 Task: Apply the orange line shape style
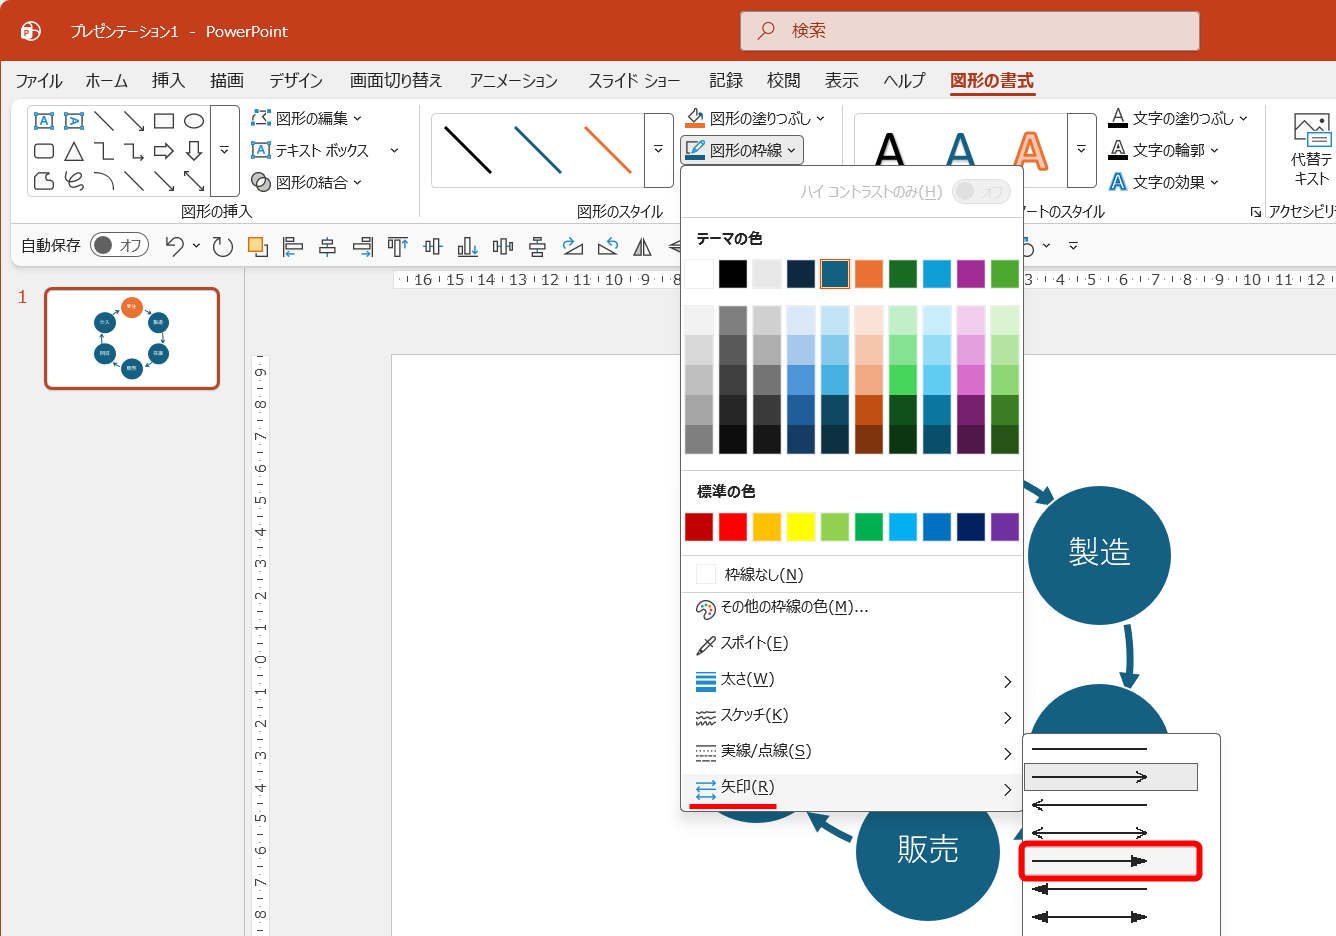[x=607, y=150]
